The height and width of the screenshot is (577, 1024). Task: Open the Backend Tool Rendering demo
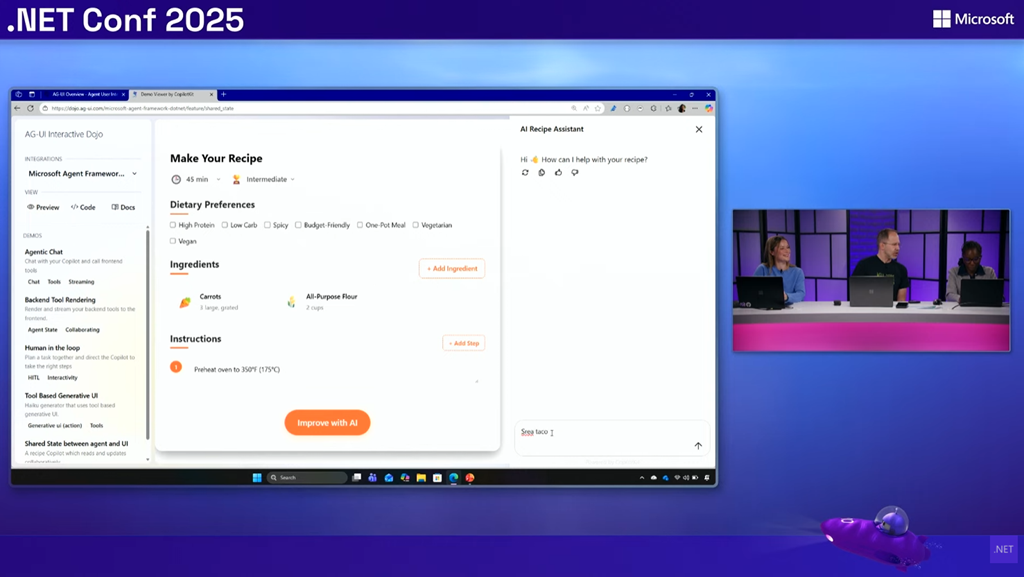60,300
